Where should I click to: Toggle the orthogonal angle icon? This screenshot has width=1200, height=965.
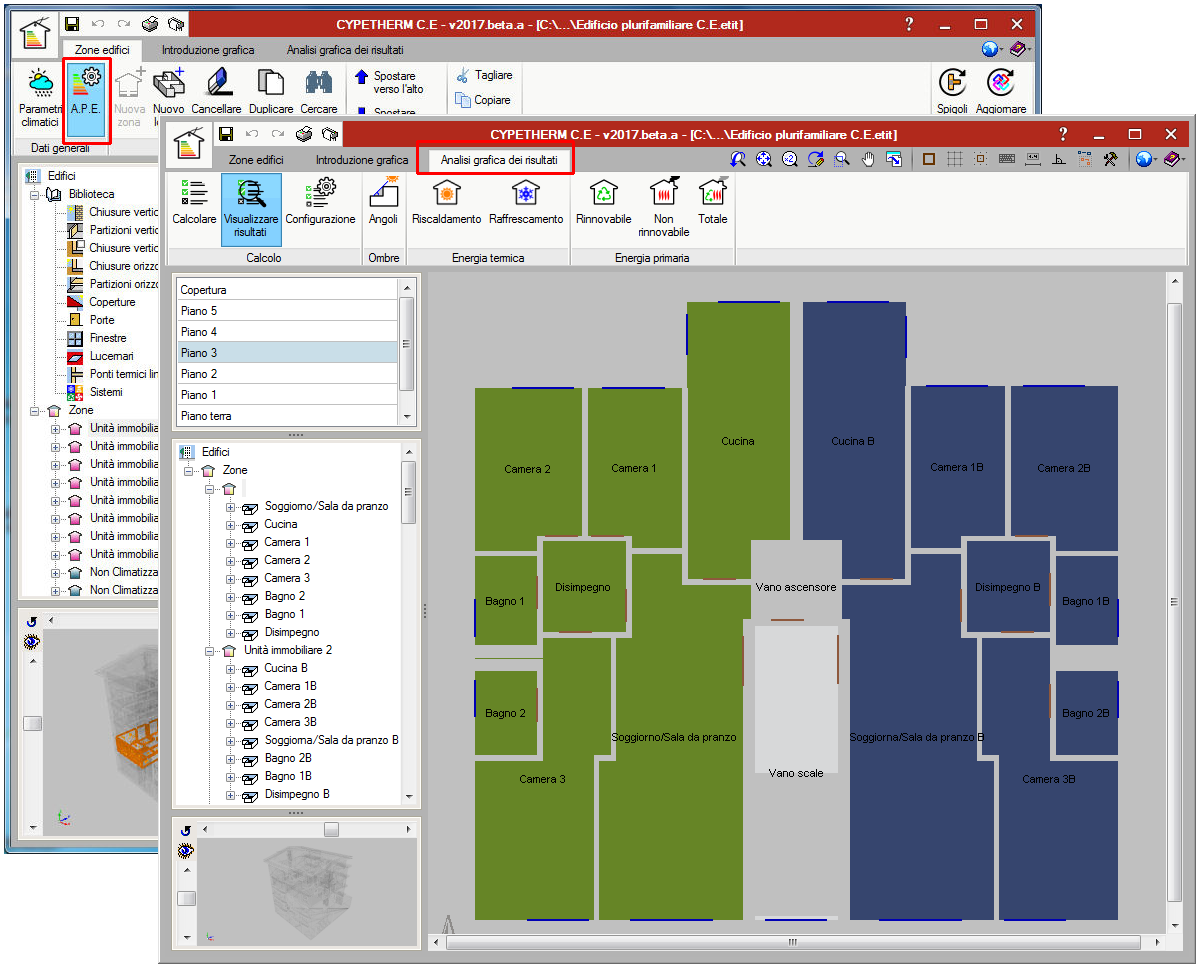pos(1059,159)
